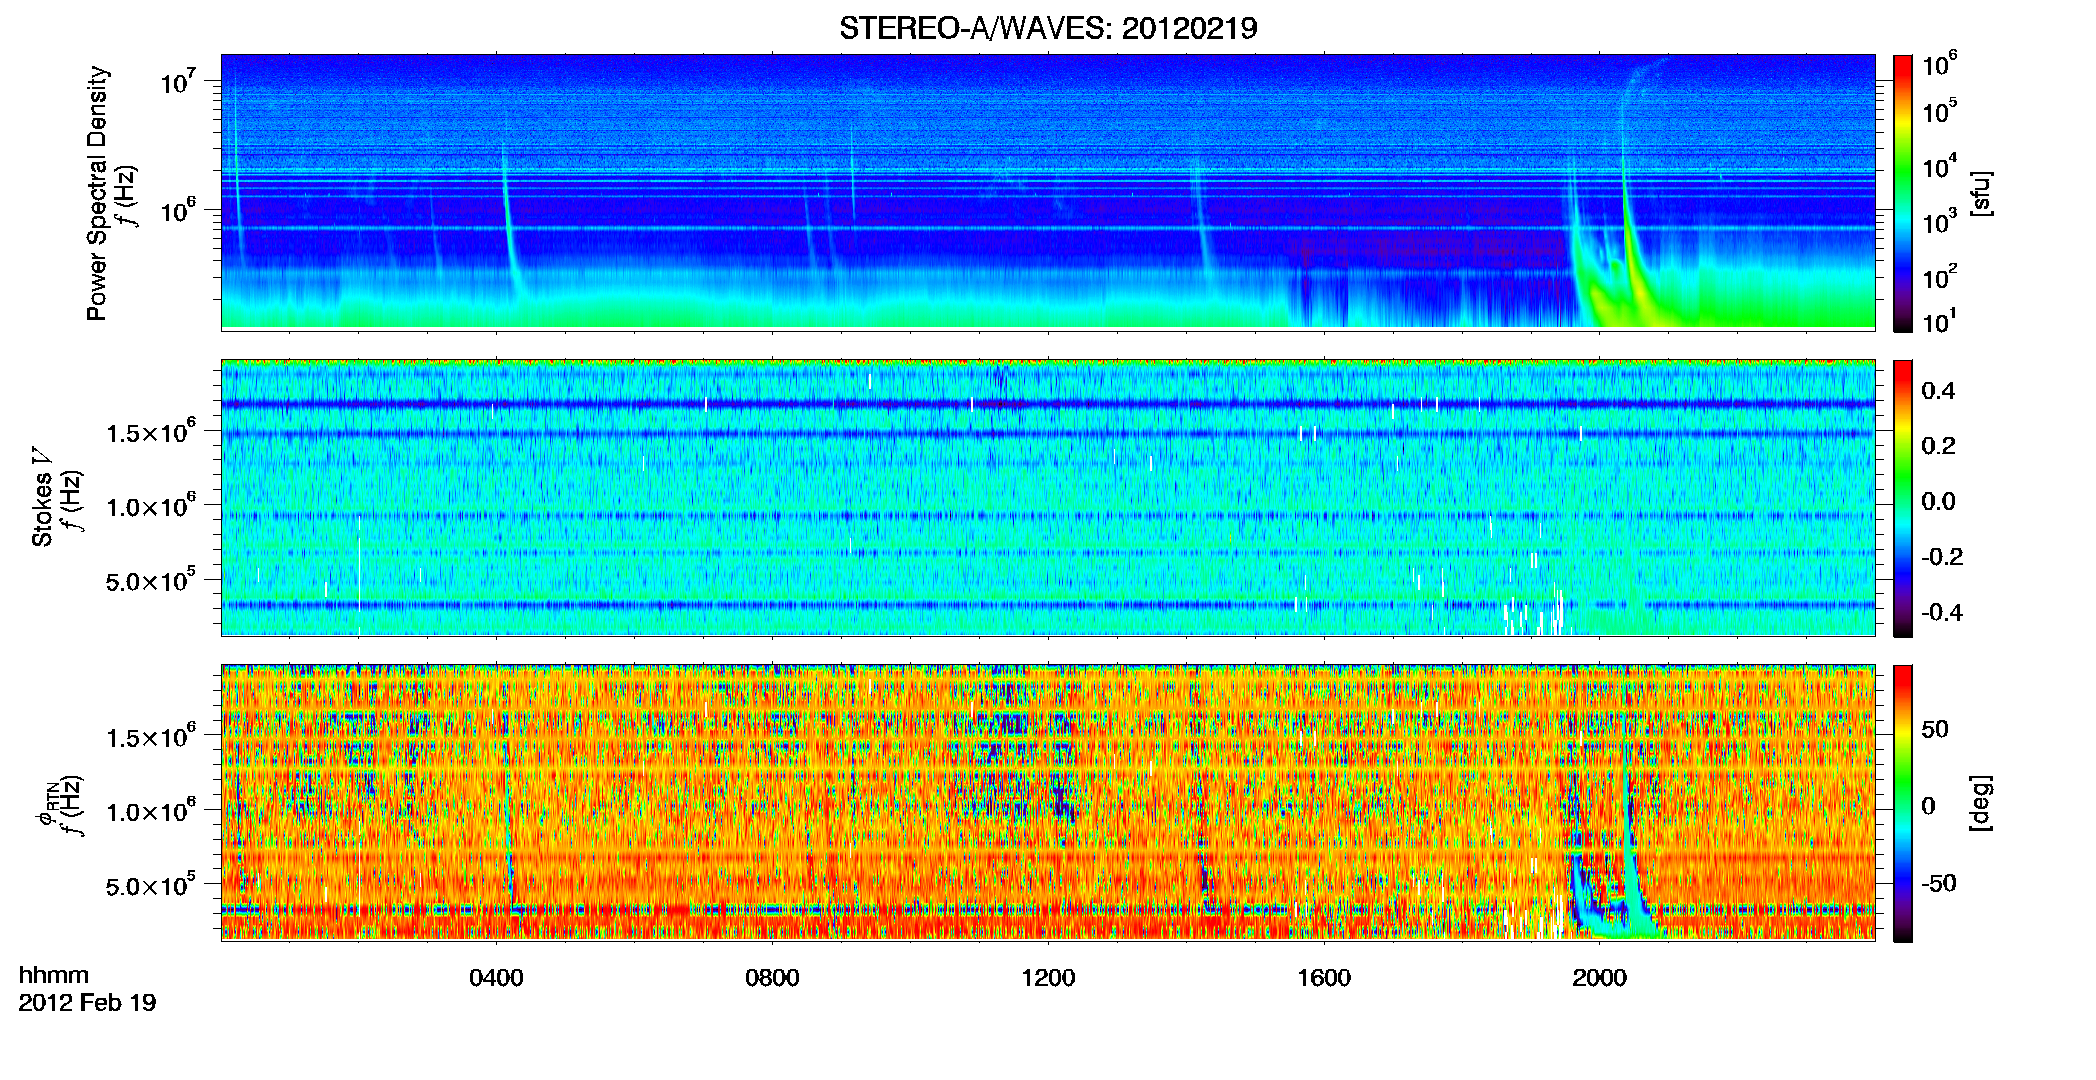Click the 1.0×10^6 tick on the phi RTN panel

[x=151, y=810]
